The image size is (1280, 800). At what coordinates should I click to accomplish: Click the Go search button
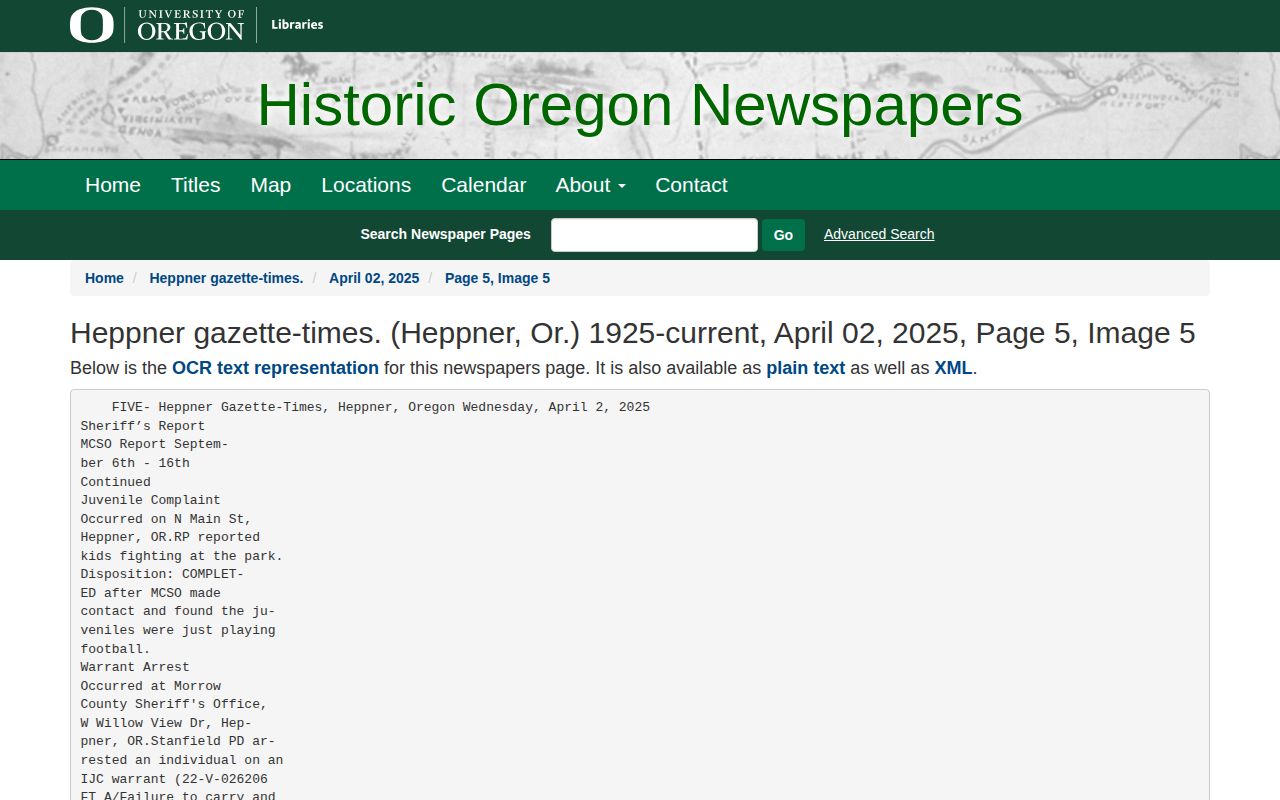point(783,235)
